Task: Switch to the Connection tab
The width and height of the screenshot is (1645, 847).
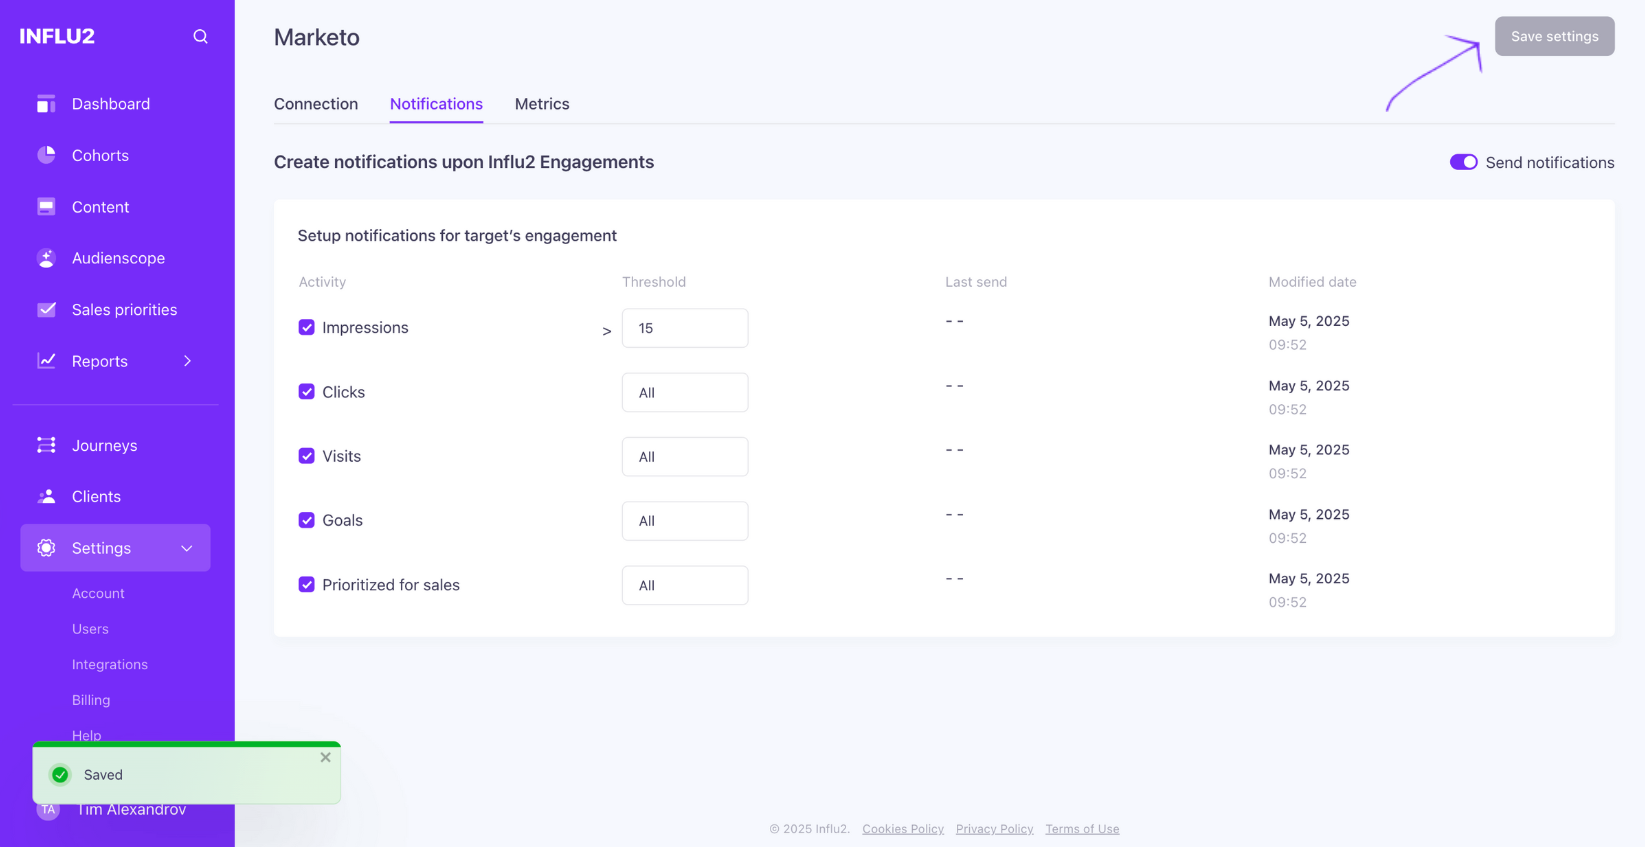Action: [x=316, y=104]
